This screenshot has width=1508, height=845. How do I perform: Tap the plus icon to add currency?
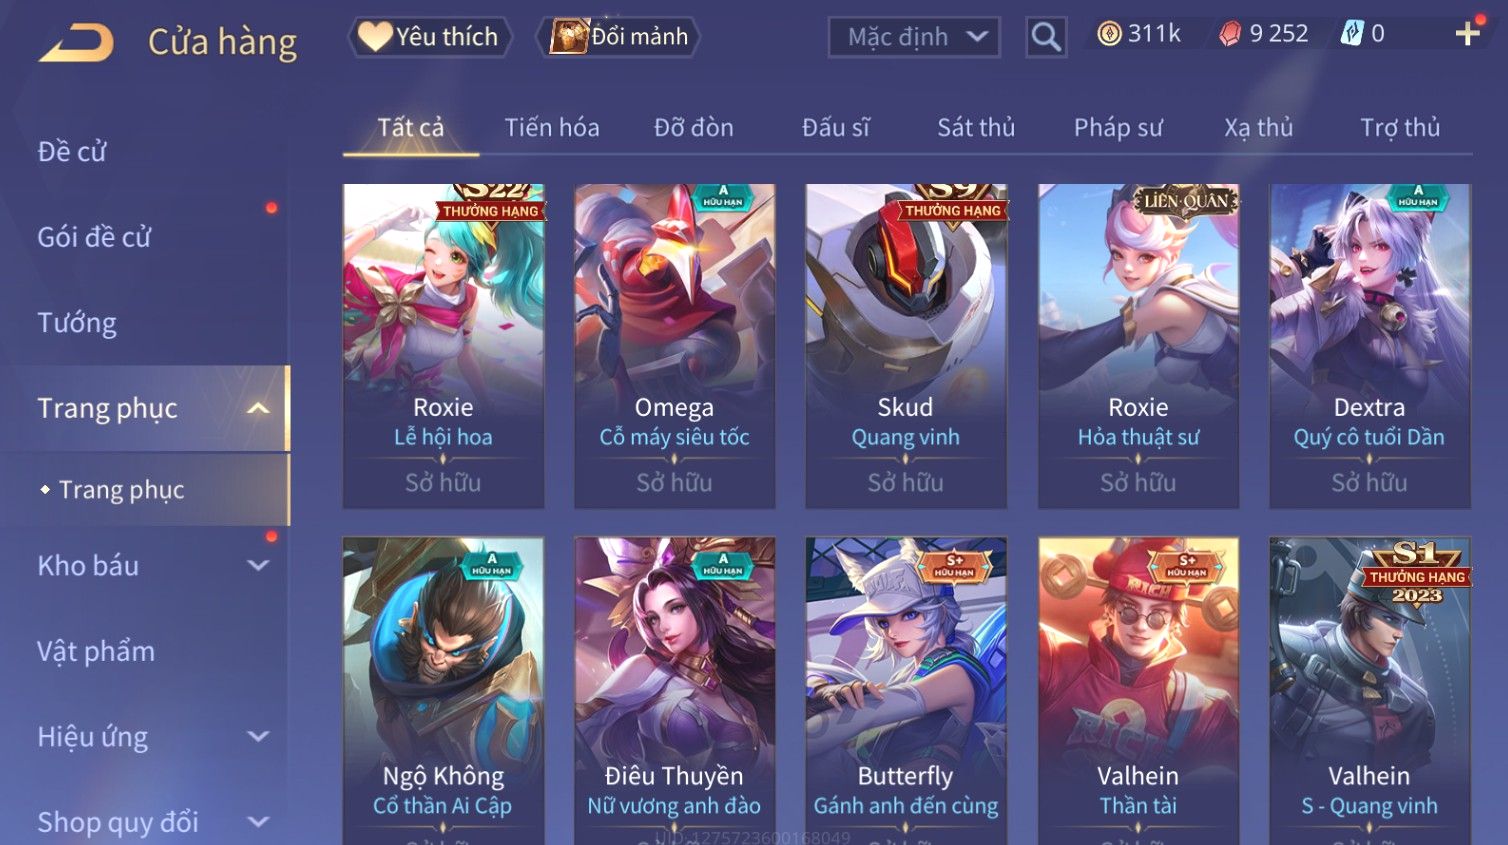pos(1467,34)
